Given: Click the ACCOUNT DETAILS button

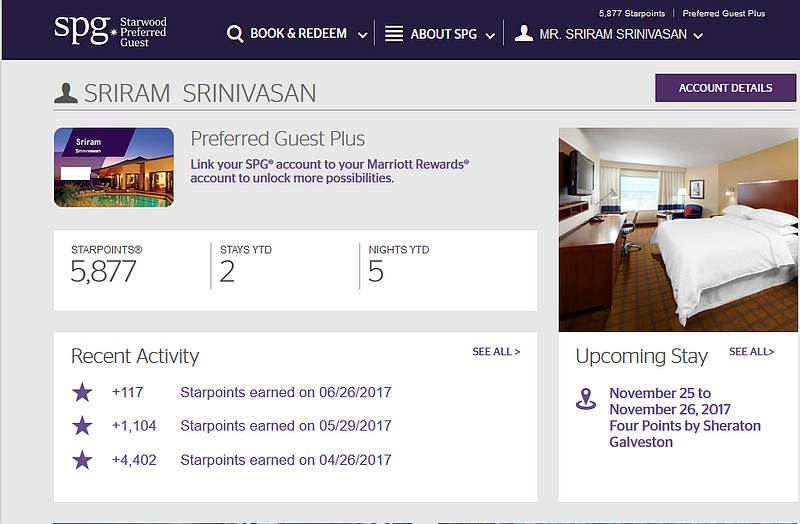Looking at the screenshot, I should 725,88.
